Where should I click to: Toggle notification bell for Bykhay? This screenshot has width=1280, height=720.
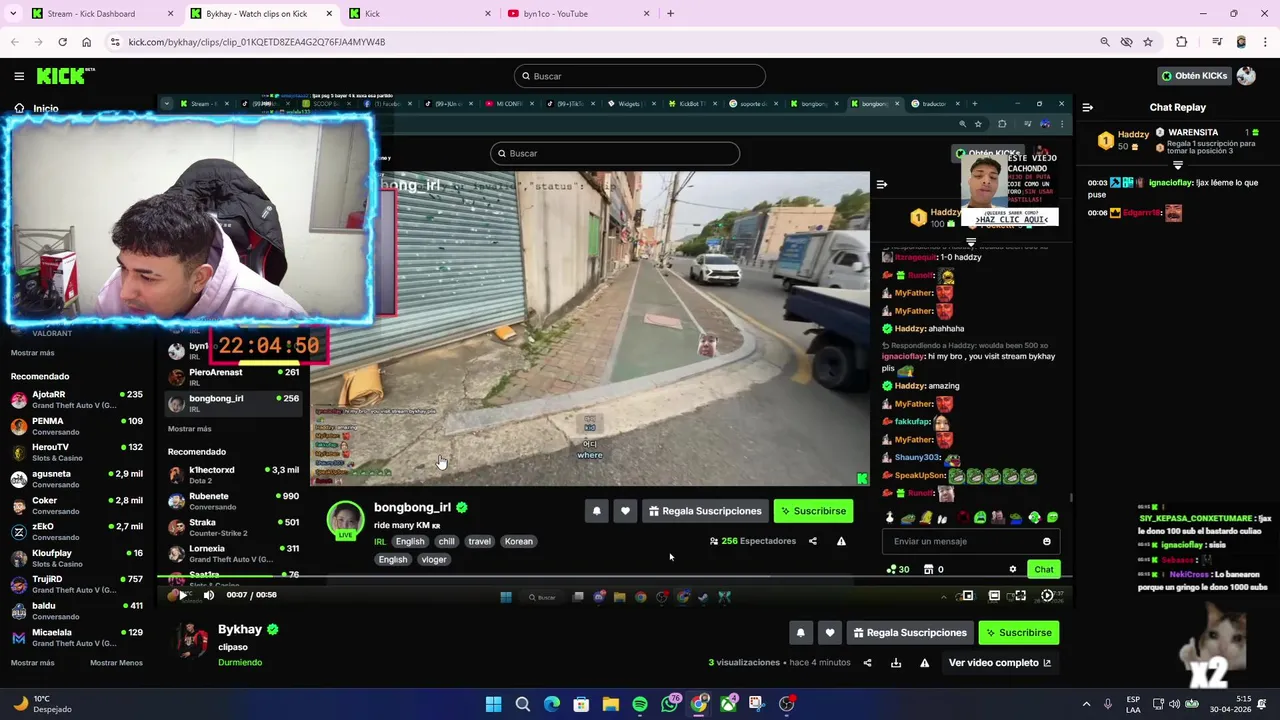(800, 633)
